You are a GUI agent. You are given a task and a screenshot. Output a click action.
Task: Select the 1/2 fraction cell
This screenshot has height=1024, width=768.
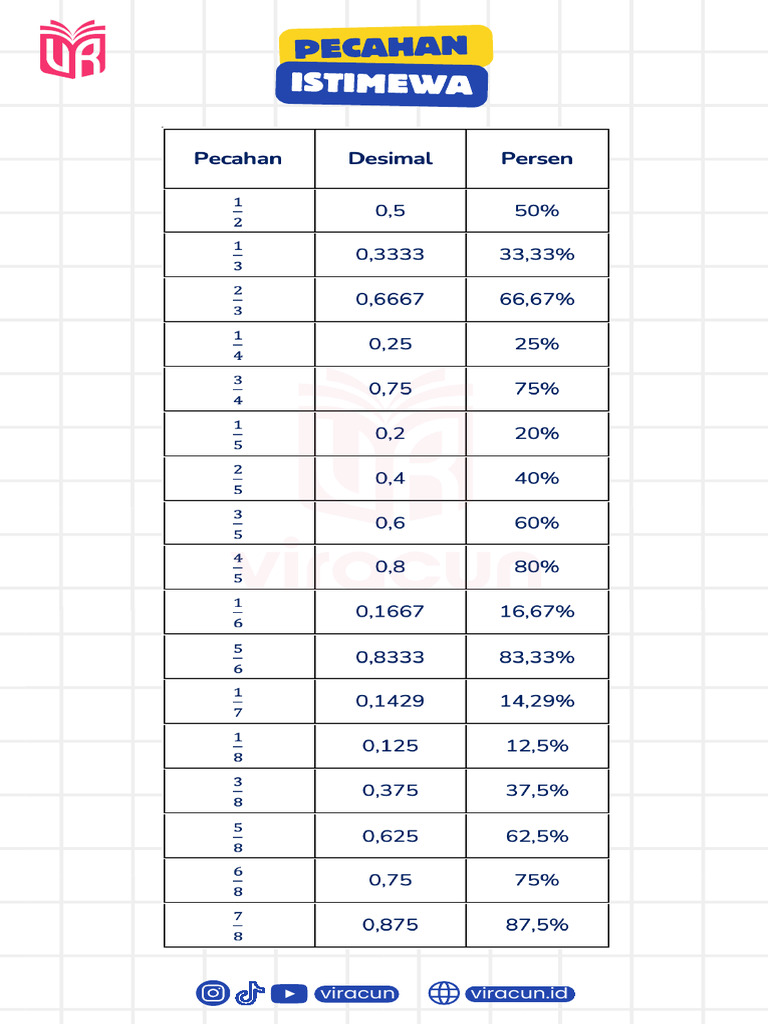tap(238, 211)
